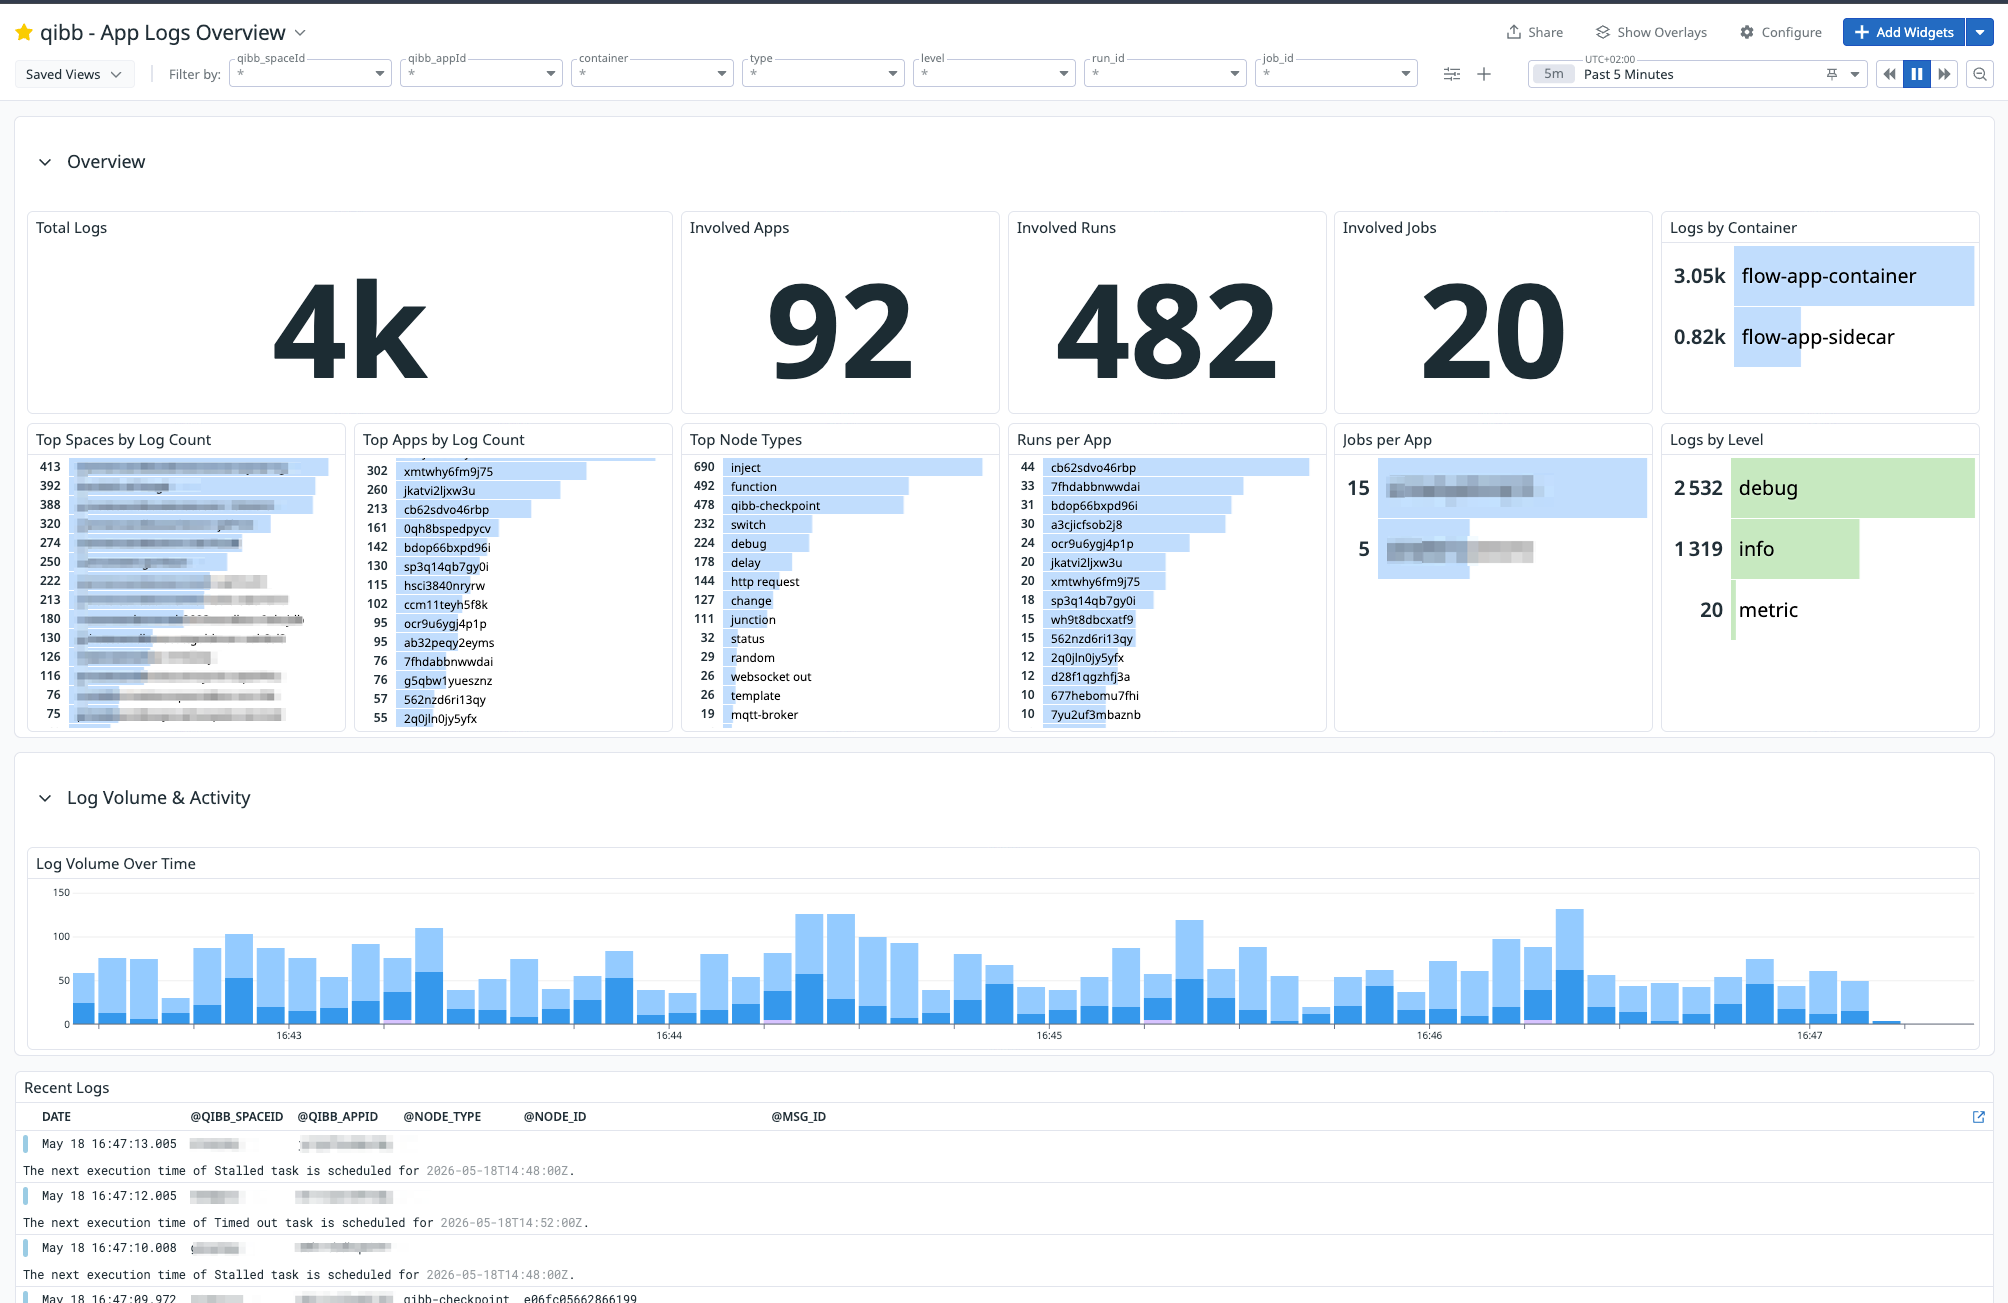
Task: Click the favorite star icon next to dashboard title
Action: tap(24, 33)
